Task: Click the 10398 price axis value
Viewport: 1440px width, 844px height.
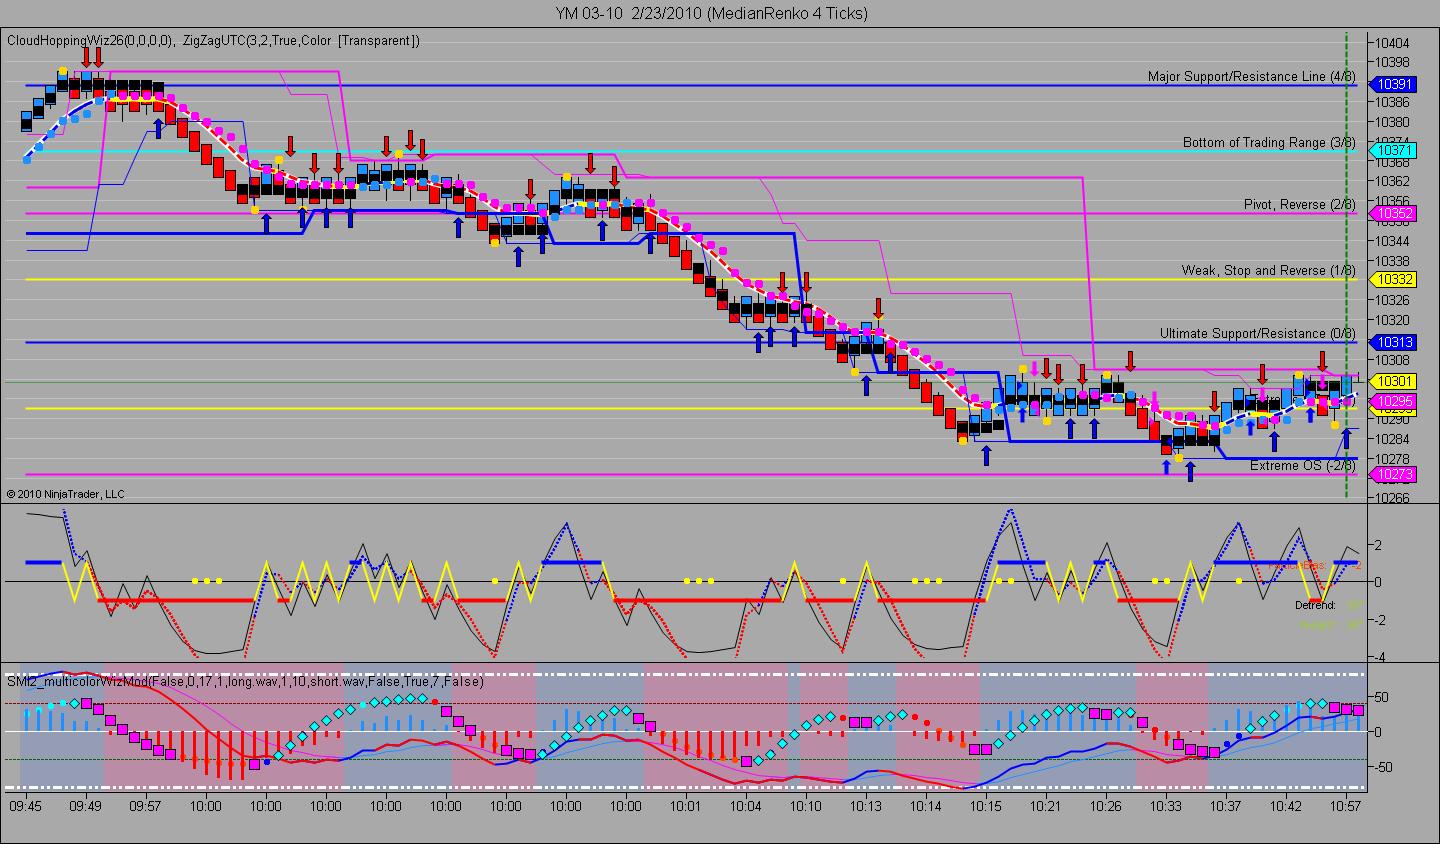Action: click(1392, 62)
